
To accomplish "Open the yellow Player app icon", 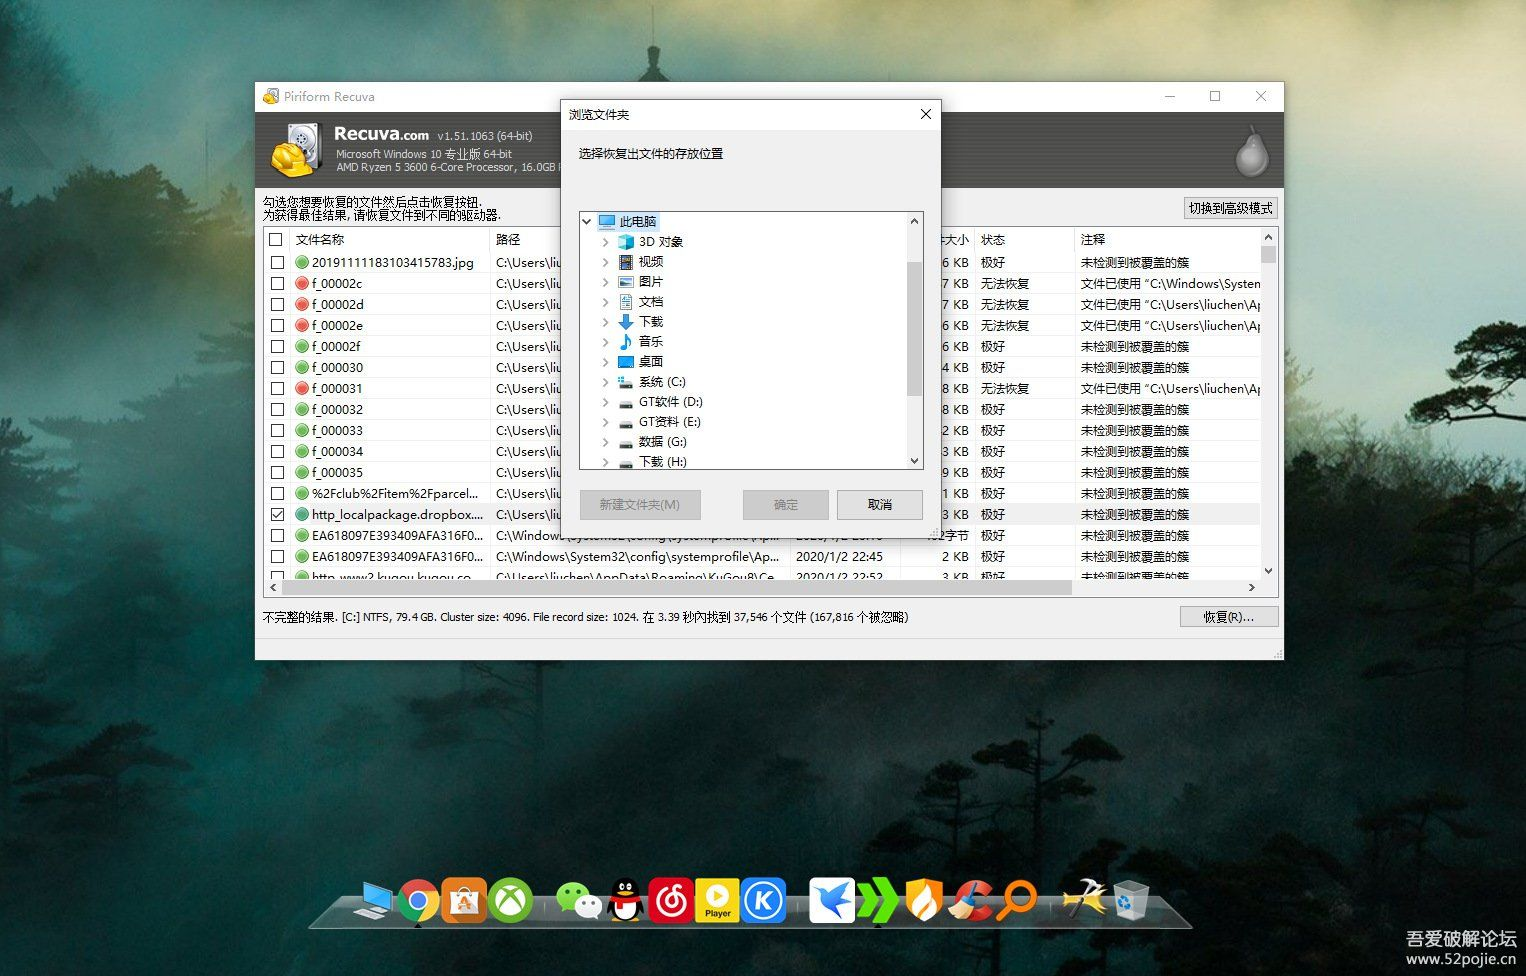I will [x=717, y=901].
